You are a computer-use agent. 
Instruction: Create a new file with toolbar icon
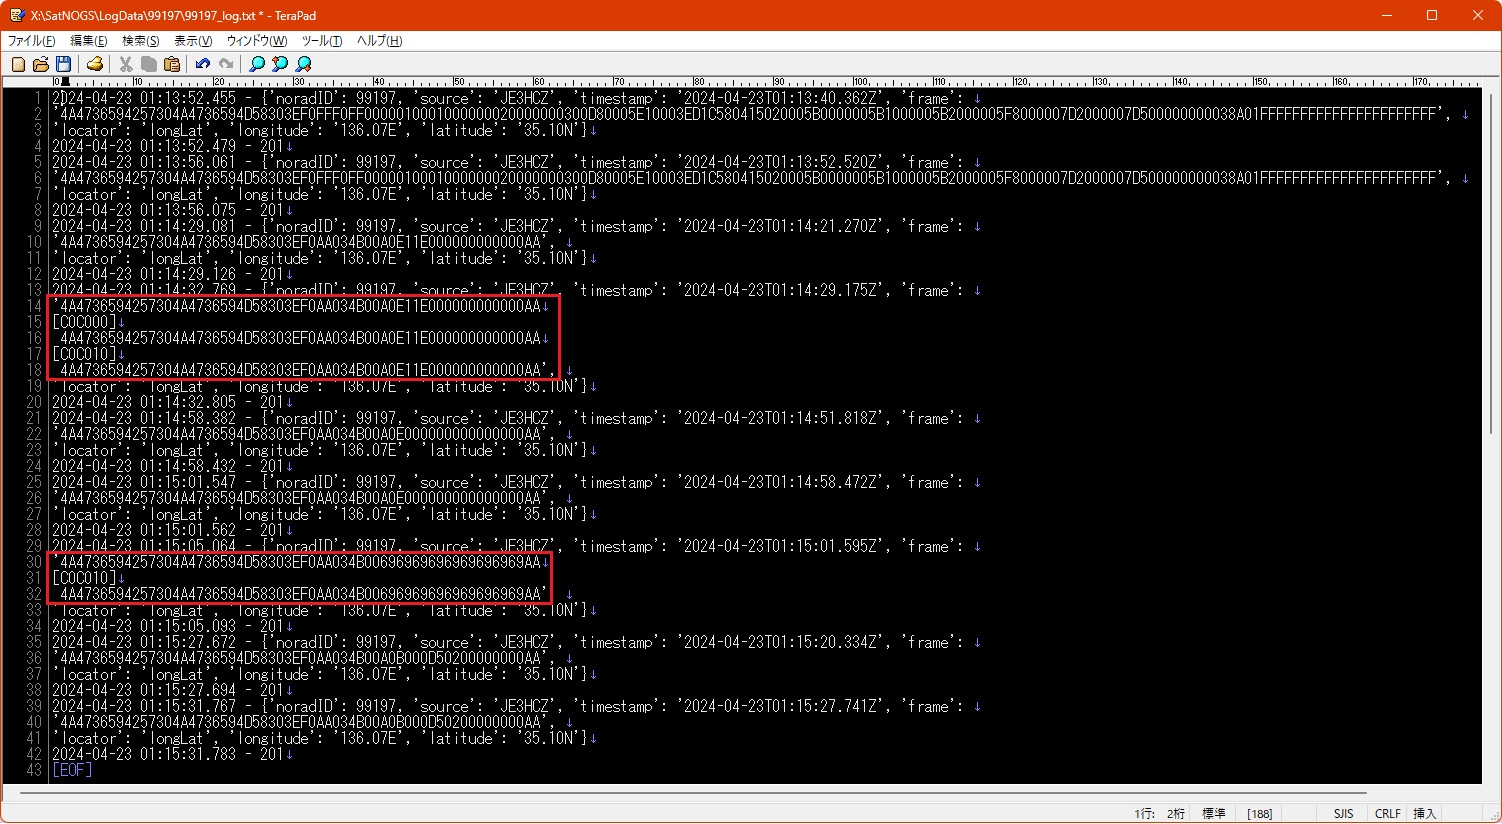[x=18, y=64]
